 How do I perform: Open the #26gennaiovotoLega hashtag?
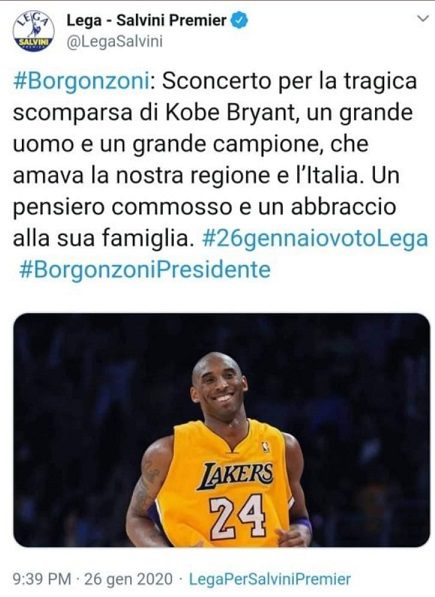coord(315,239)
